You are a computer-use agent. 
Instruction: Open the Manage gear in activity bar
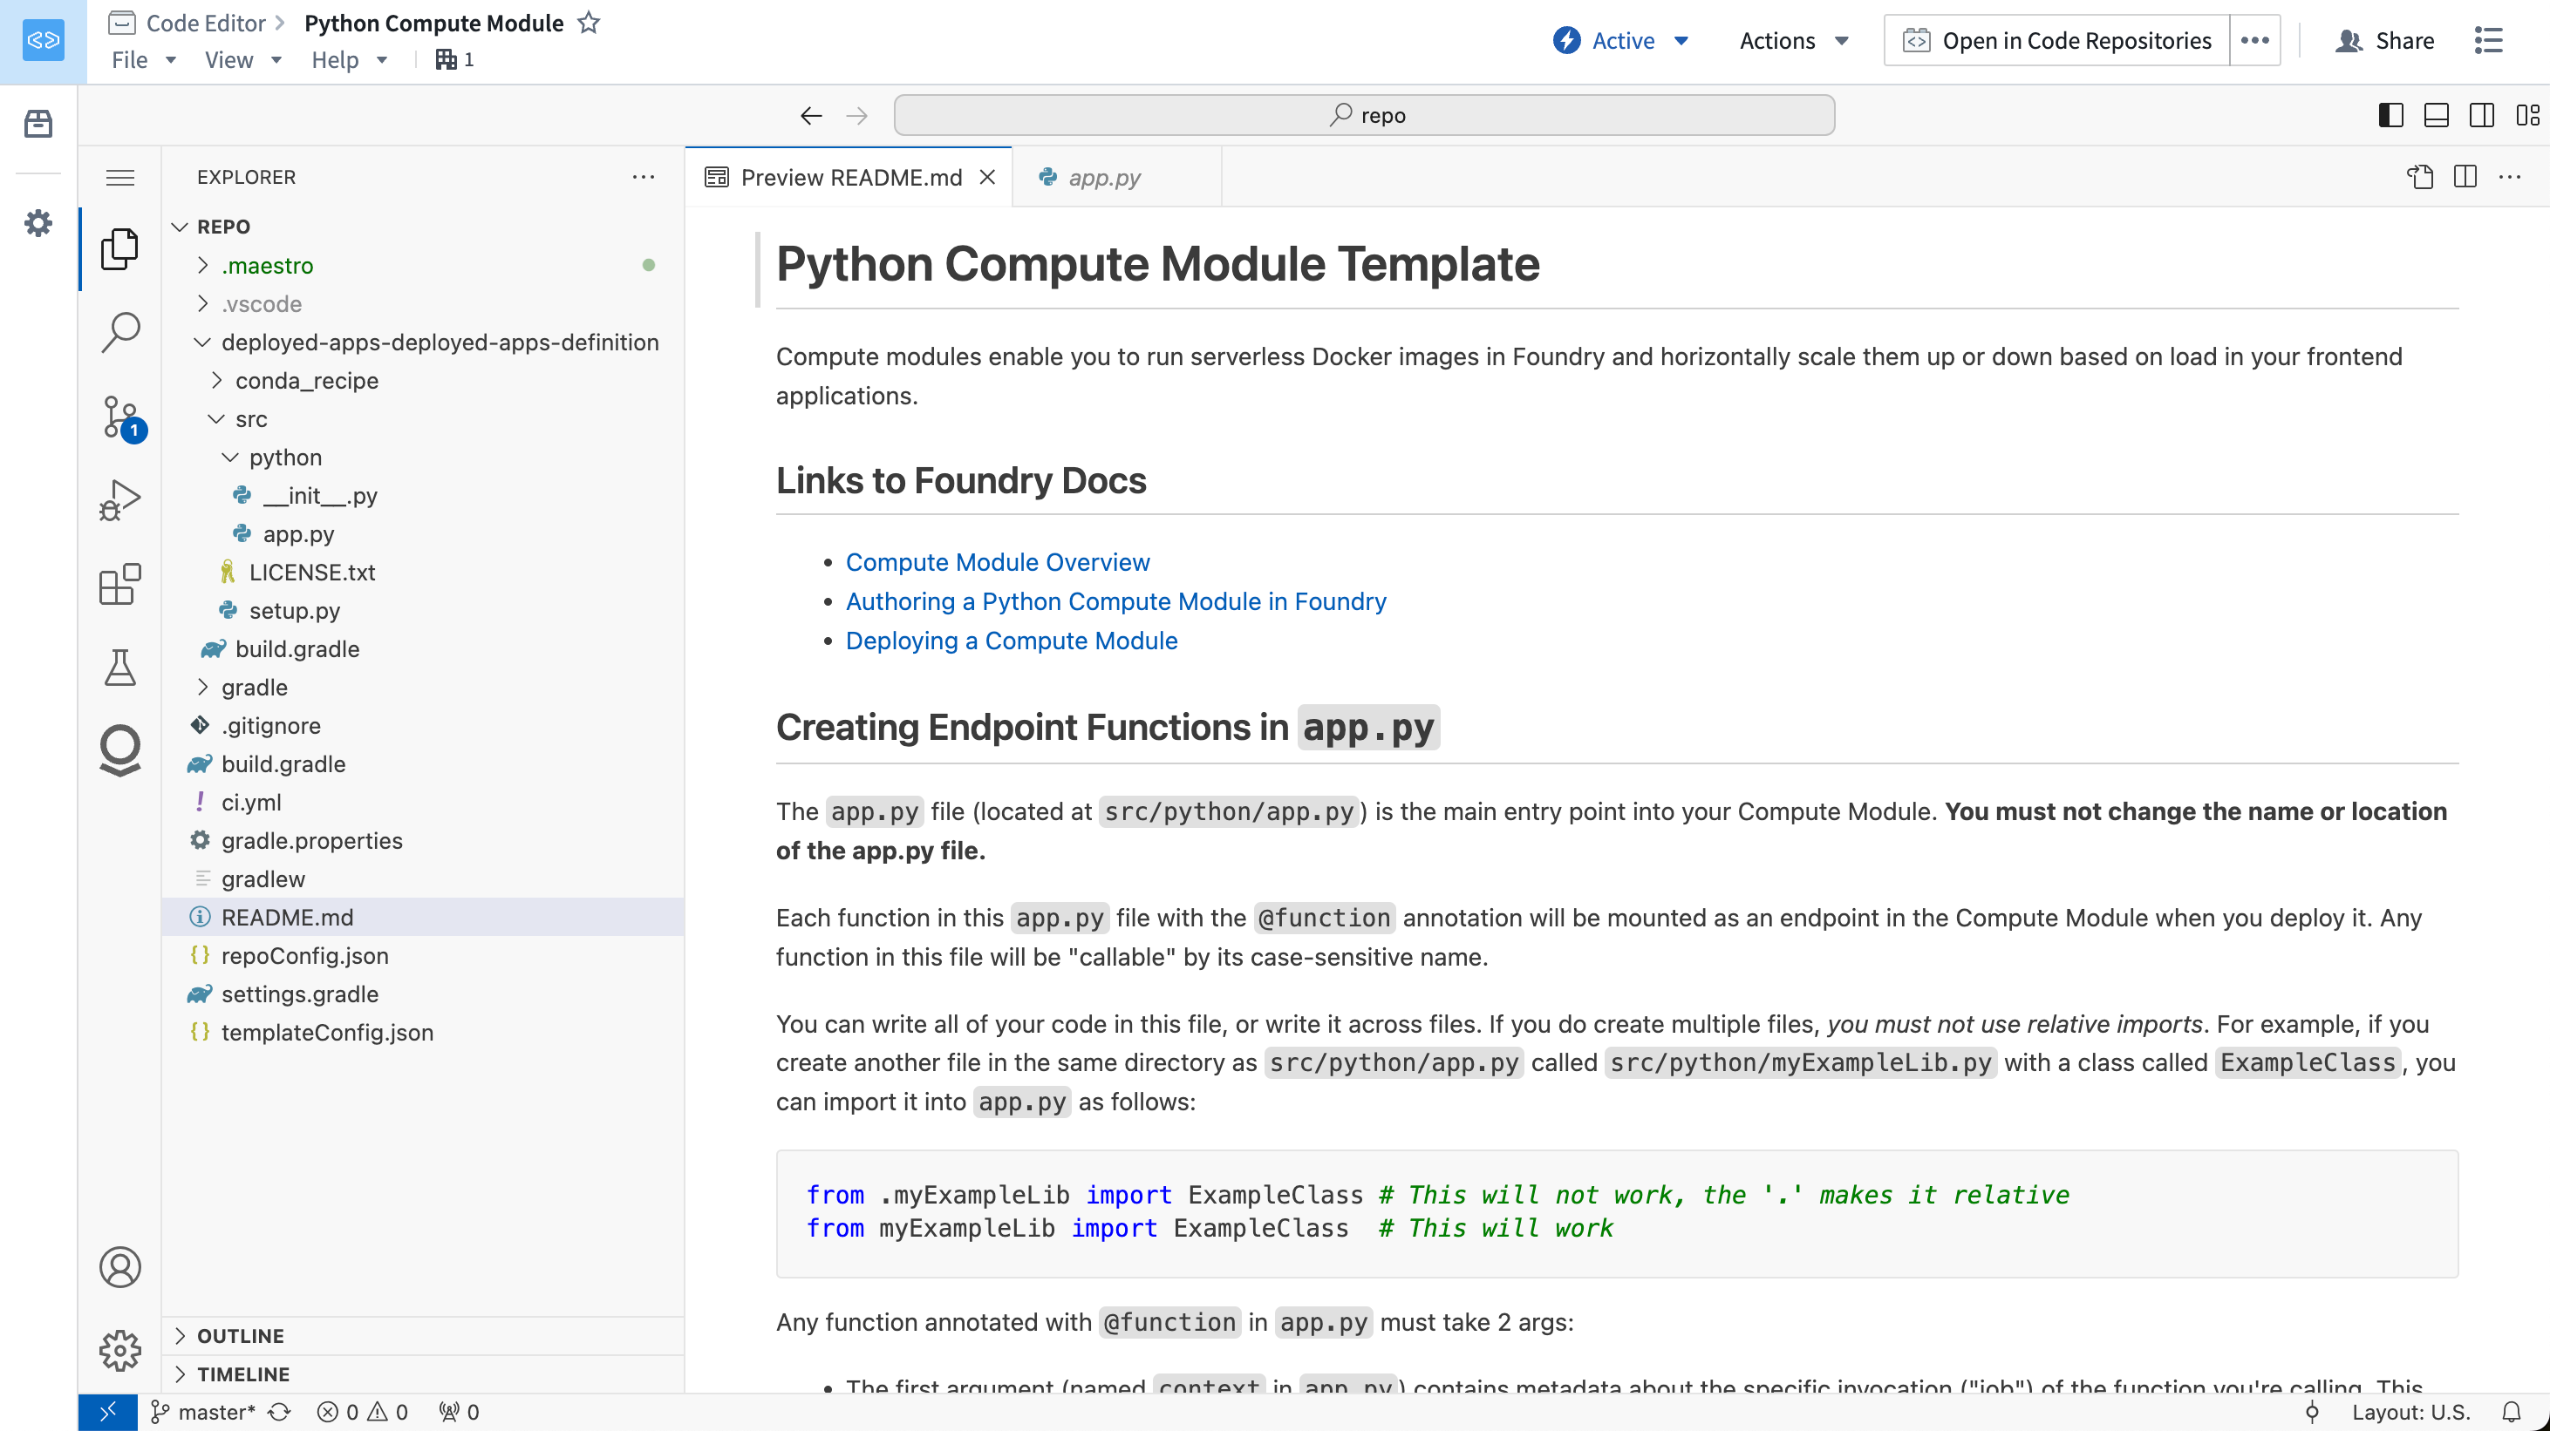[120, 1350]
